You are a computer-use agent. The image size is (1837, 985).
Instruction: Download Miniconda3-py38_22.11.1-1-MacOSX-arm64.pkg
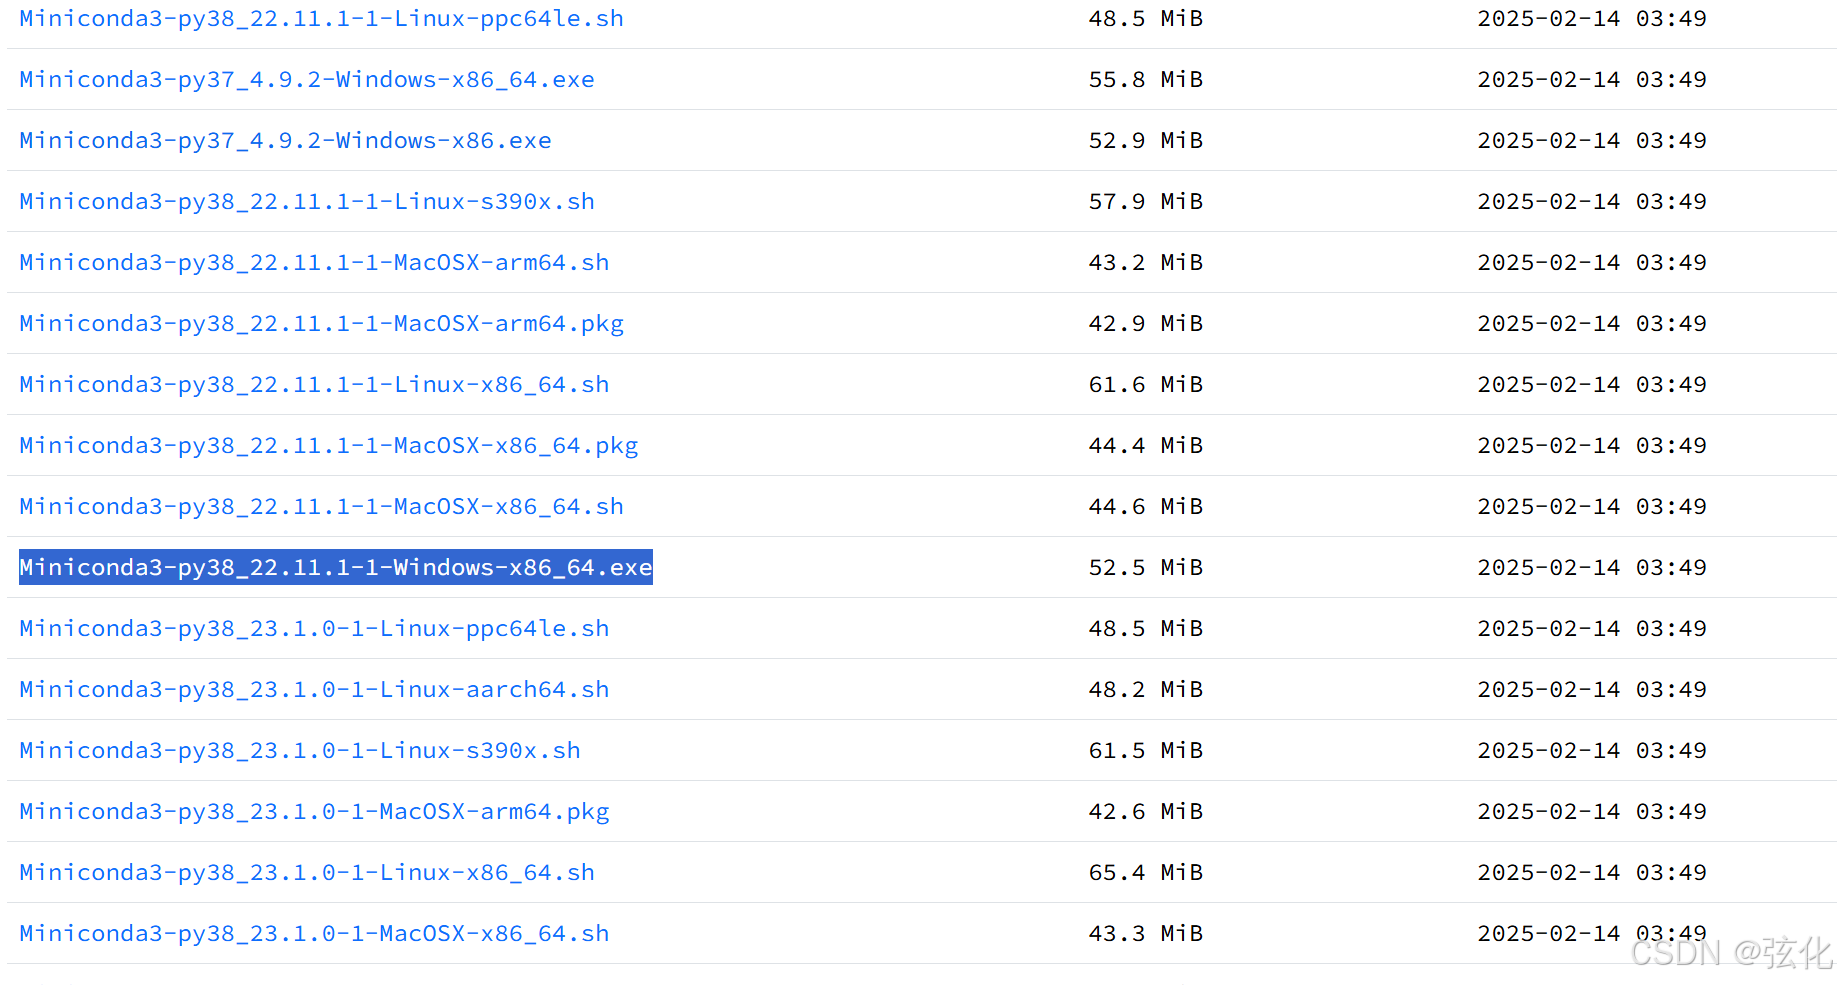(x=321, y=324)
